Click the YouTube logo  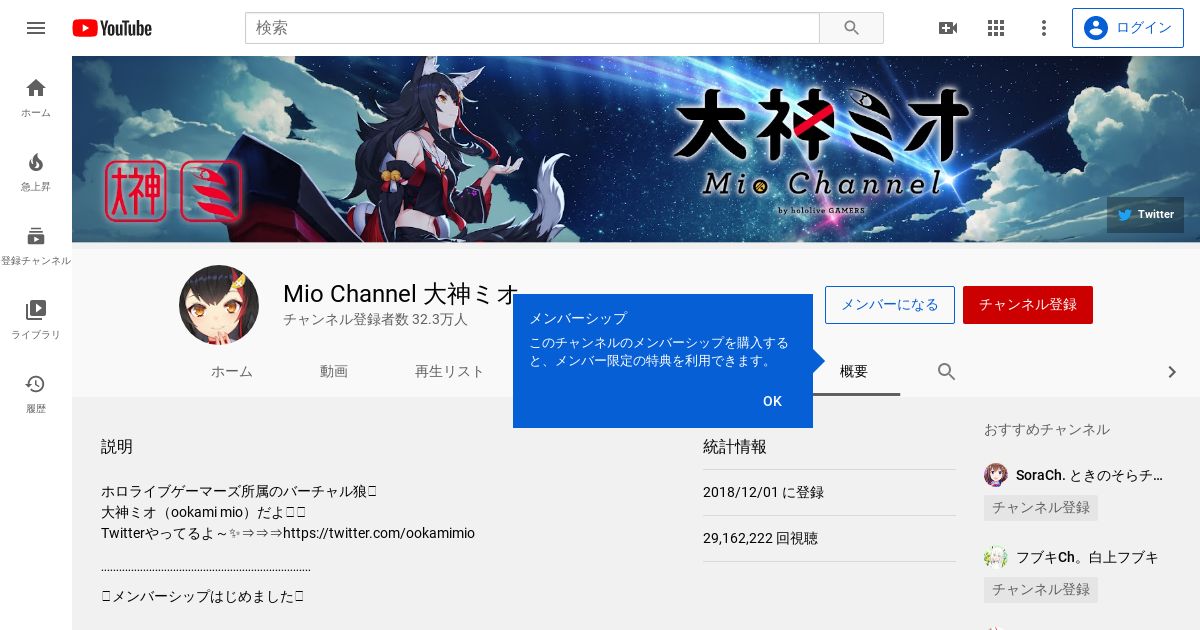tap(112, 28)
